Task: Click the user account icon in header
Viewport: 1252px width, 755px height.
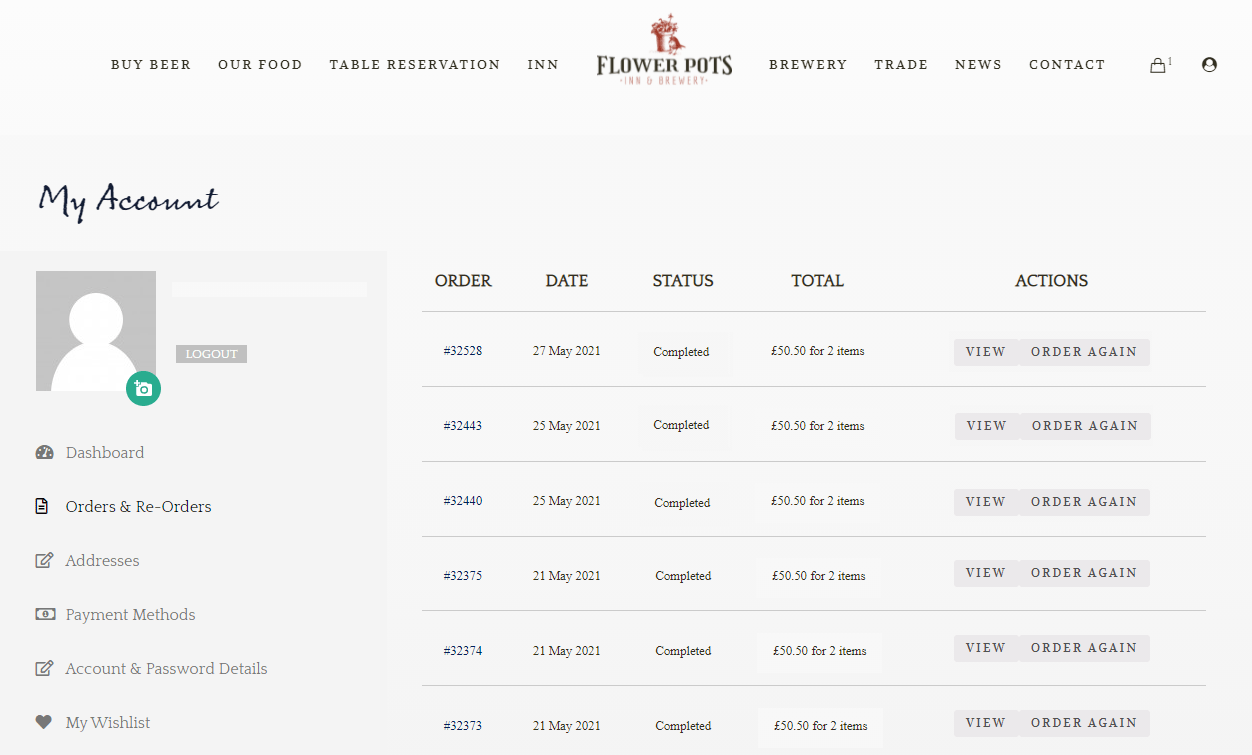Action: coord(1209,65)
